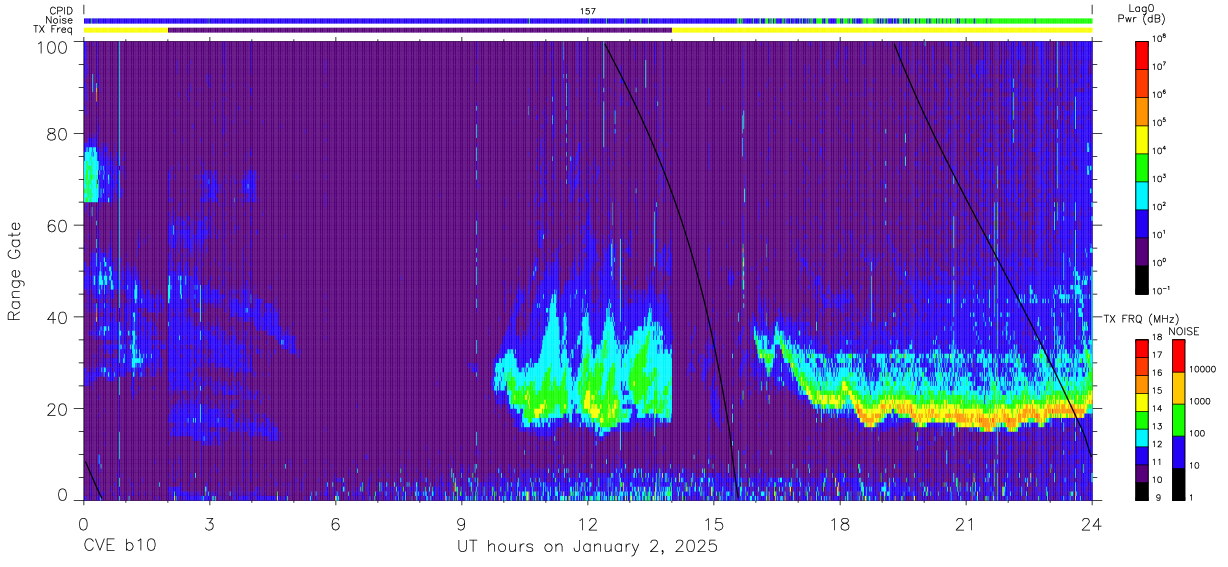Click the TX Freq row label
This screenshot has height=567, width=1228.
(53, 29)
